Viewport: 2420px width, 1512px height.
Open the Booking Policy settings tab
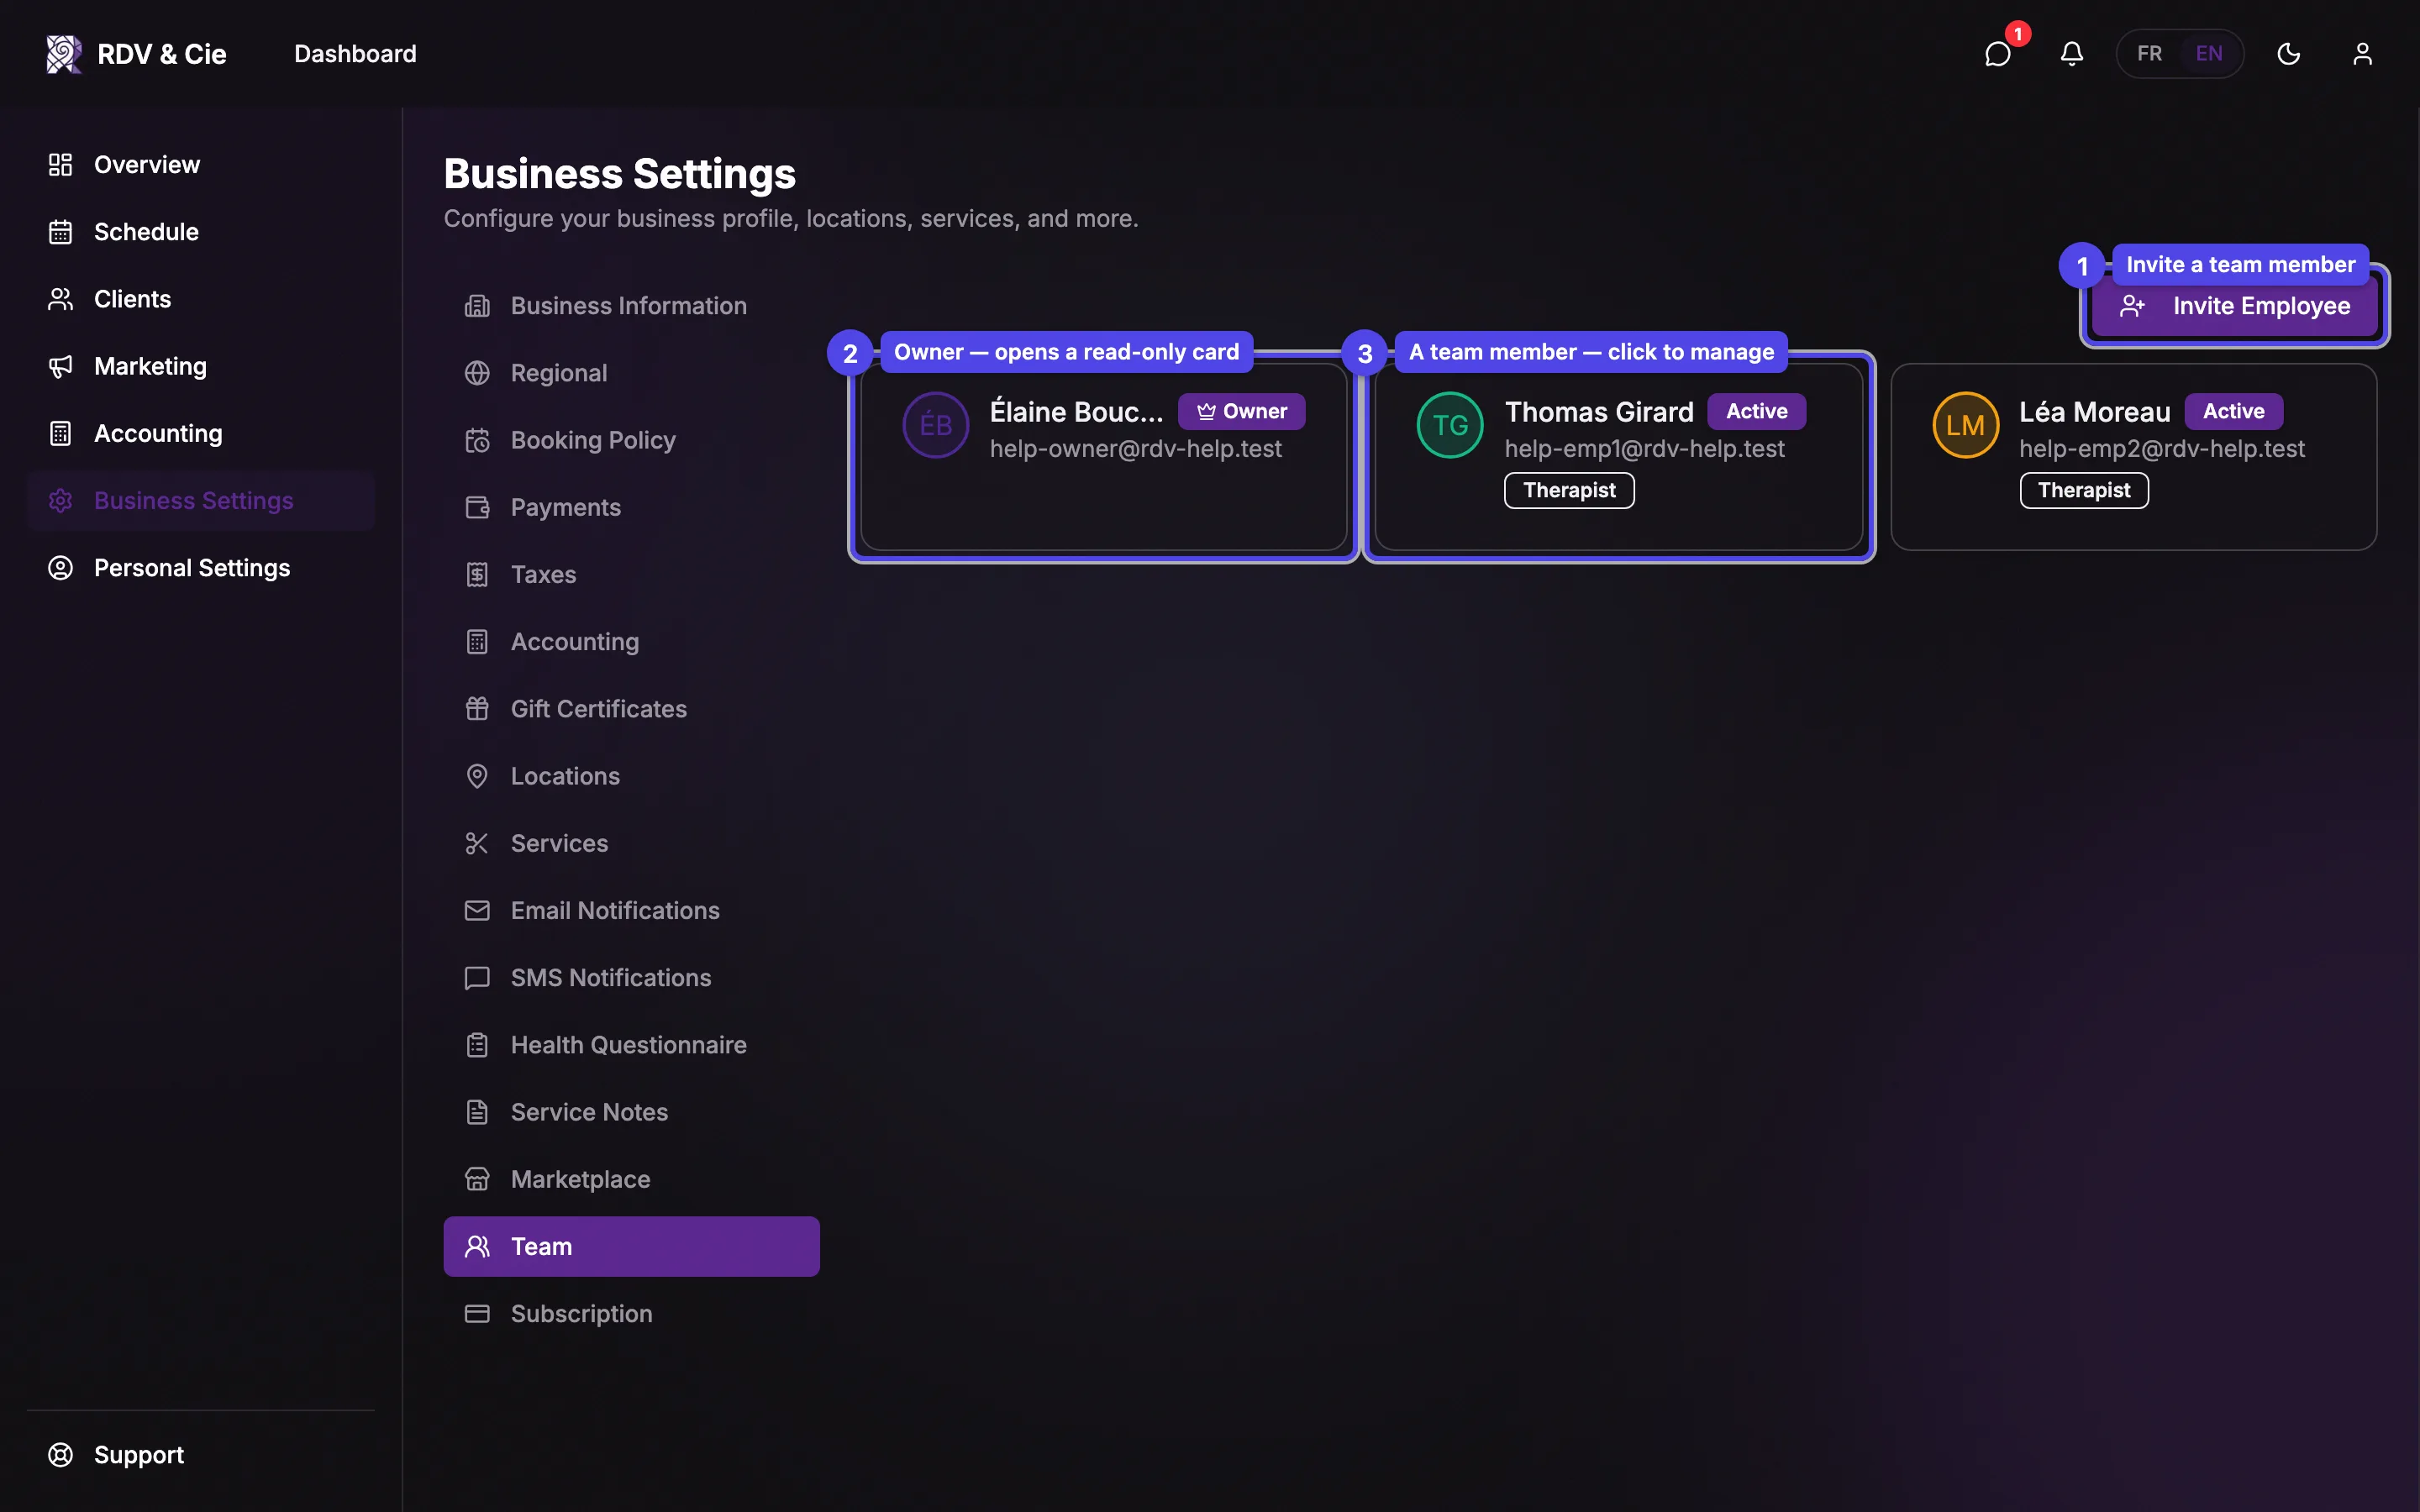coord(631,440)
